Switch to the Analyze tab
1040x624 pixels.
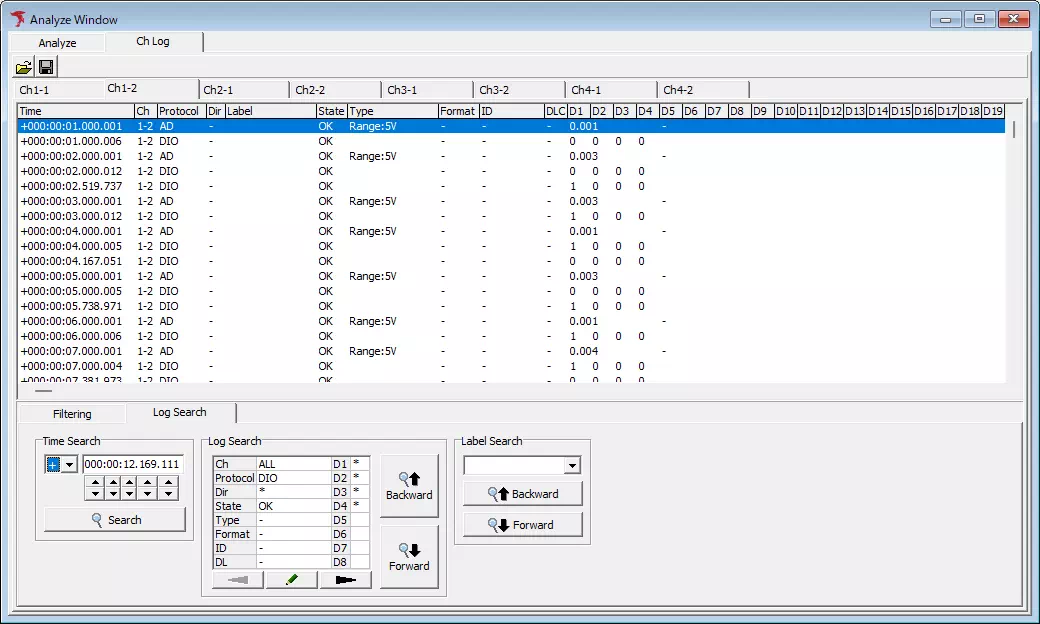pyautogui.click(x=56, y=42)
